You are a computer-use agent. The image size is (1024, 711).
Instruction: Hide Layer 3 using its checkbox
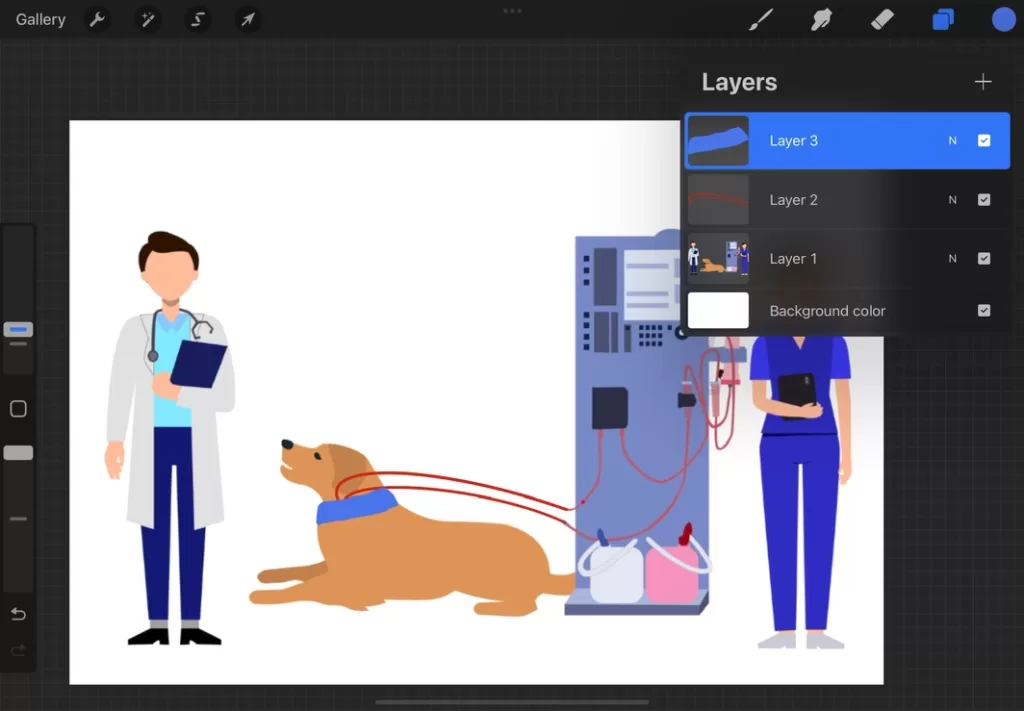coord(984,140)
